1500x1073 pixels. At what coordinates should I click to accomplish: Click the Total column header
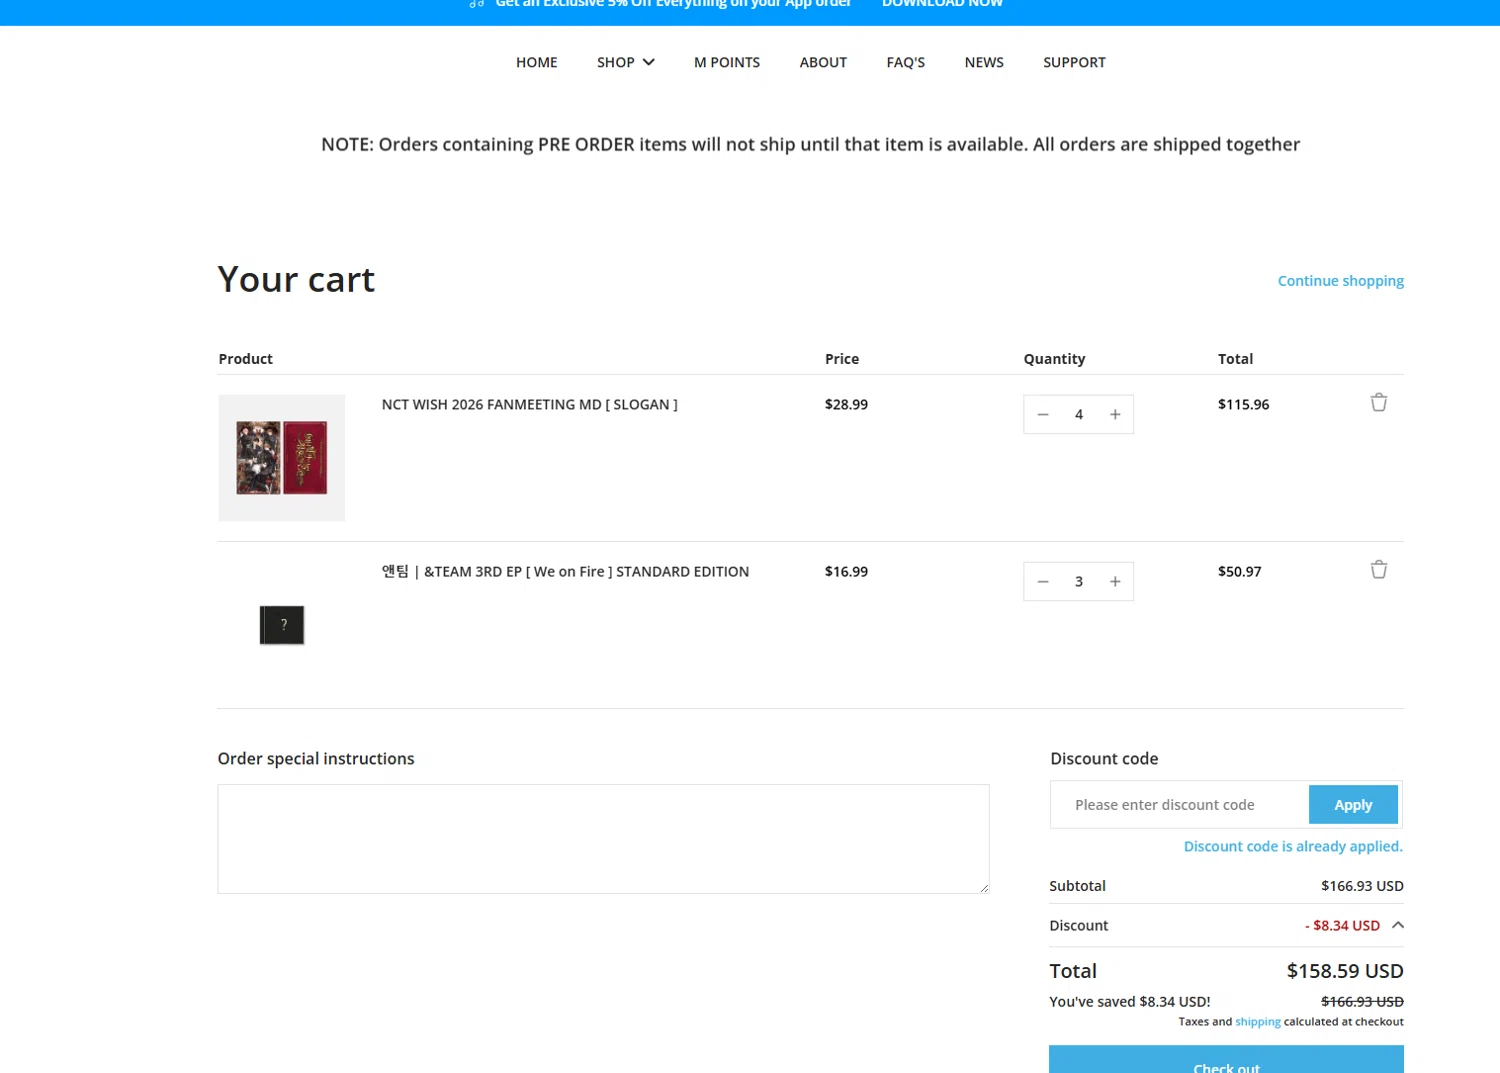(x=1235, y=358)
